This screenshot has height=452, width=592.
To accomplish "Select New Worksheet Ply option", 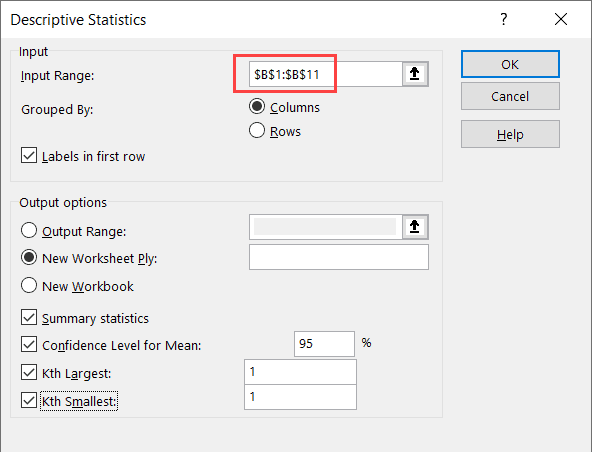I will [29, 258].
